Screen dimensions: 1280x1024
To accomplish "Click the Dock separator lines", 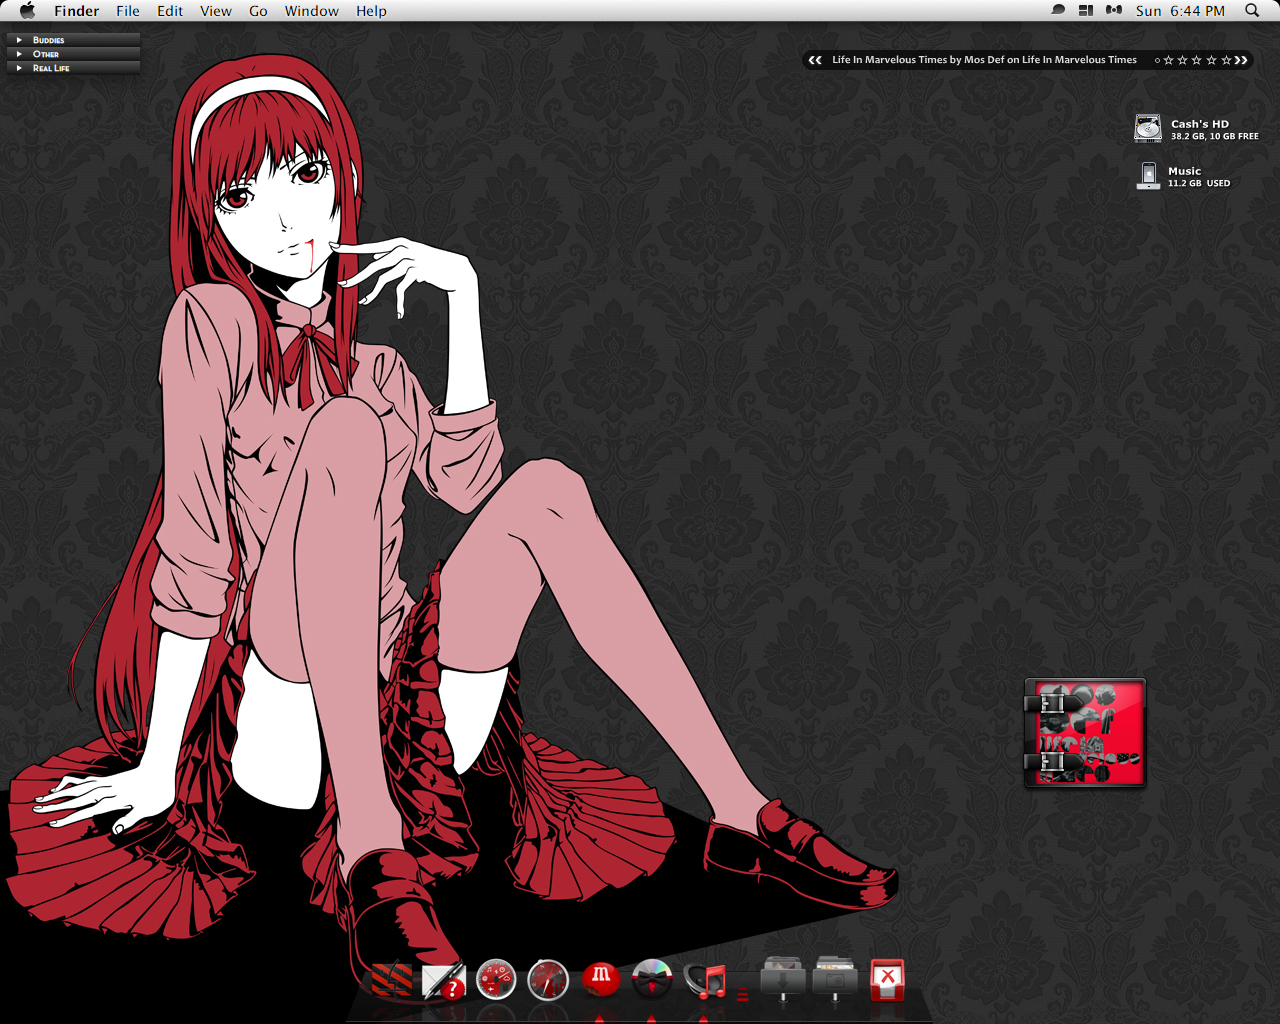I will (743, 994).
